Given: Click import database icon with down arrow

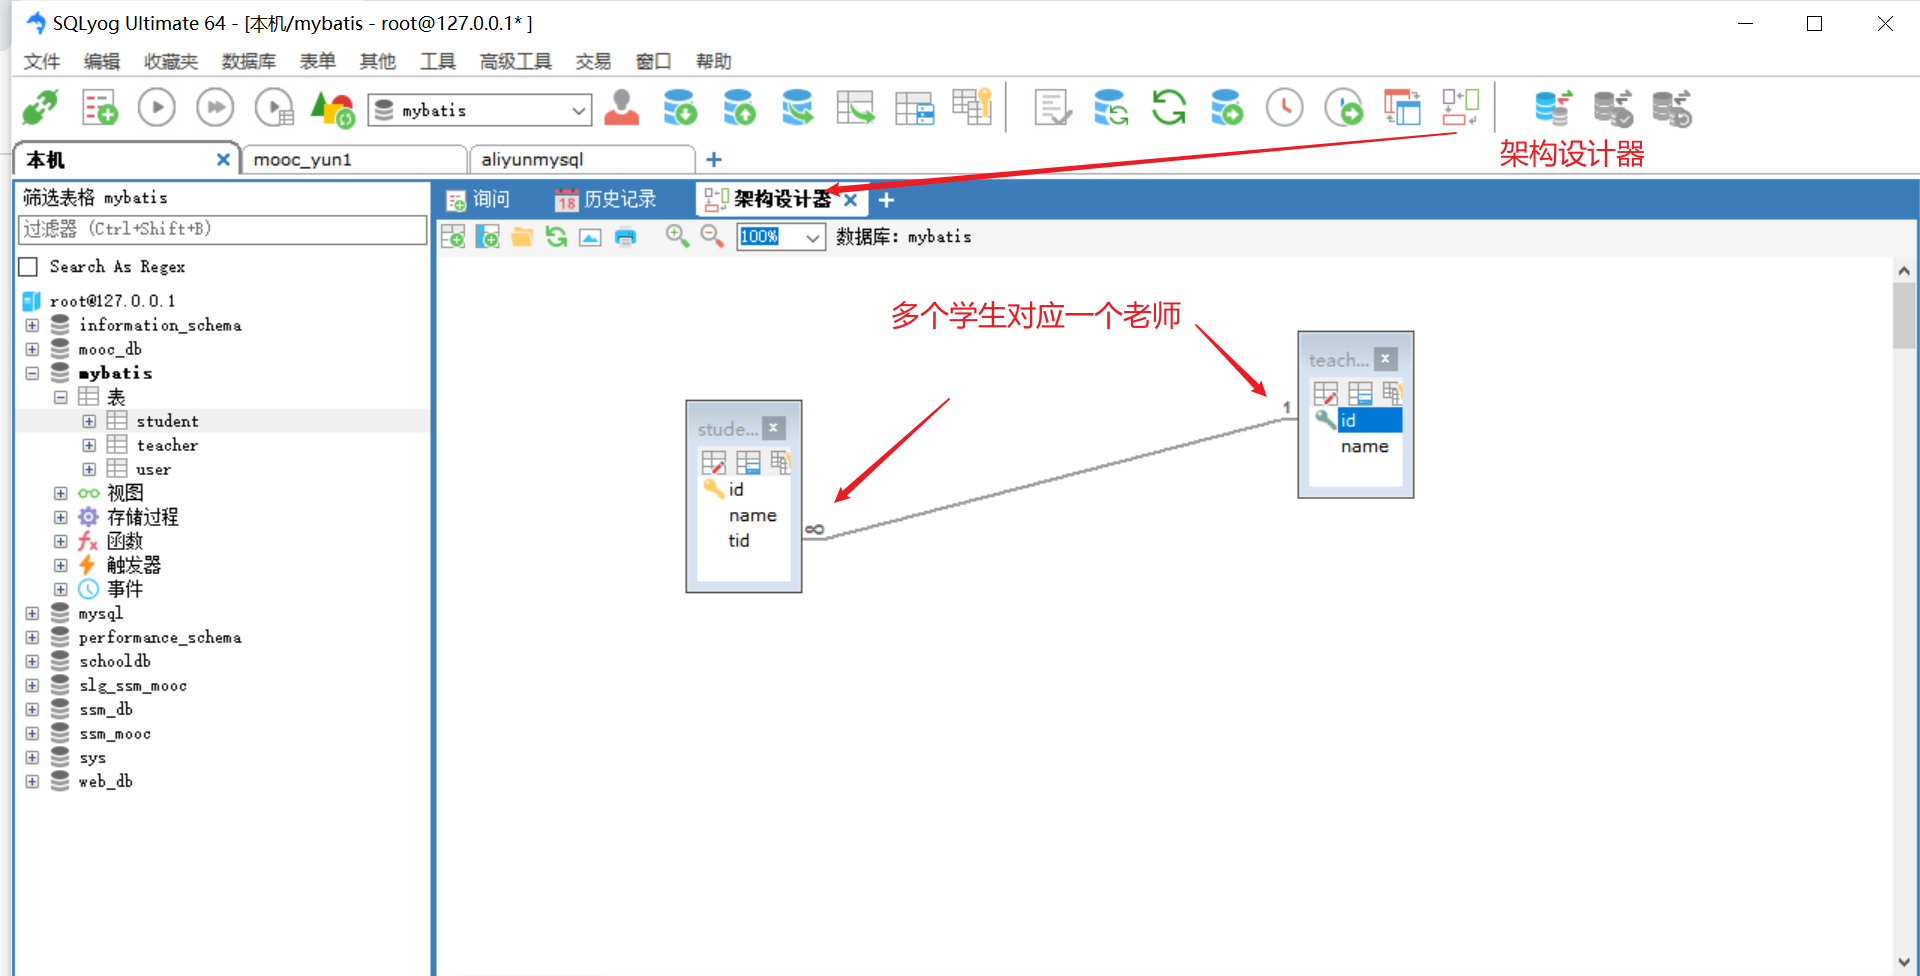Looking at the screenshot, I should pyautogui.click(x=680, y=108).
